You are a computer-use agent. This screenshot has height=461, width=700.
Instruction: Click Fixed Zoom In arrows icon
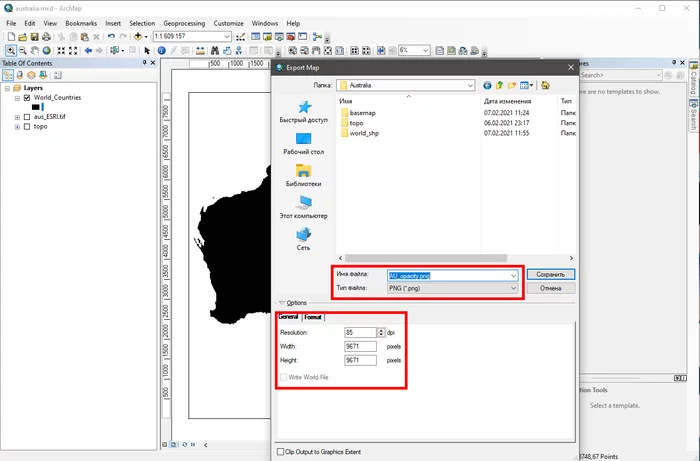coord(61,50)
